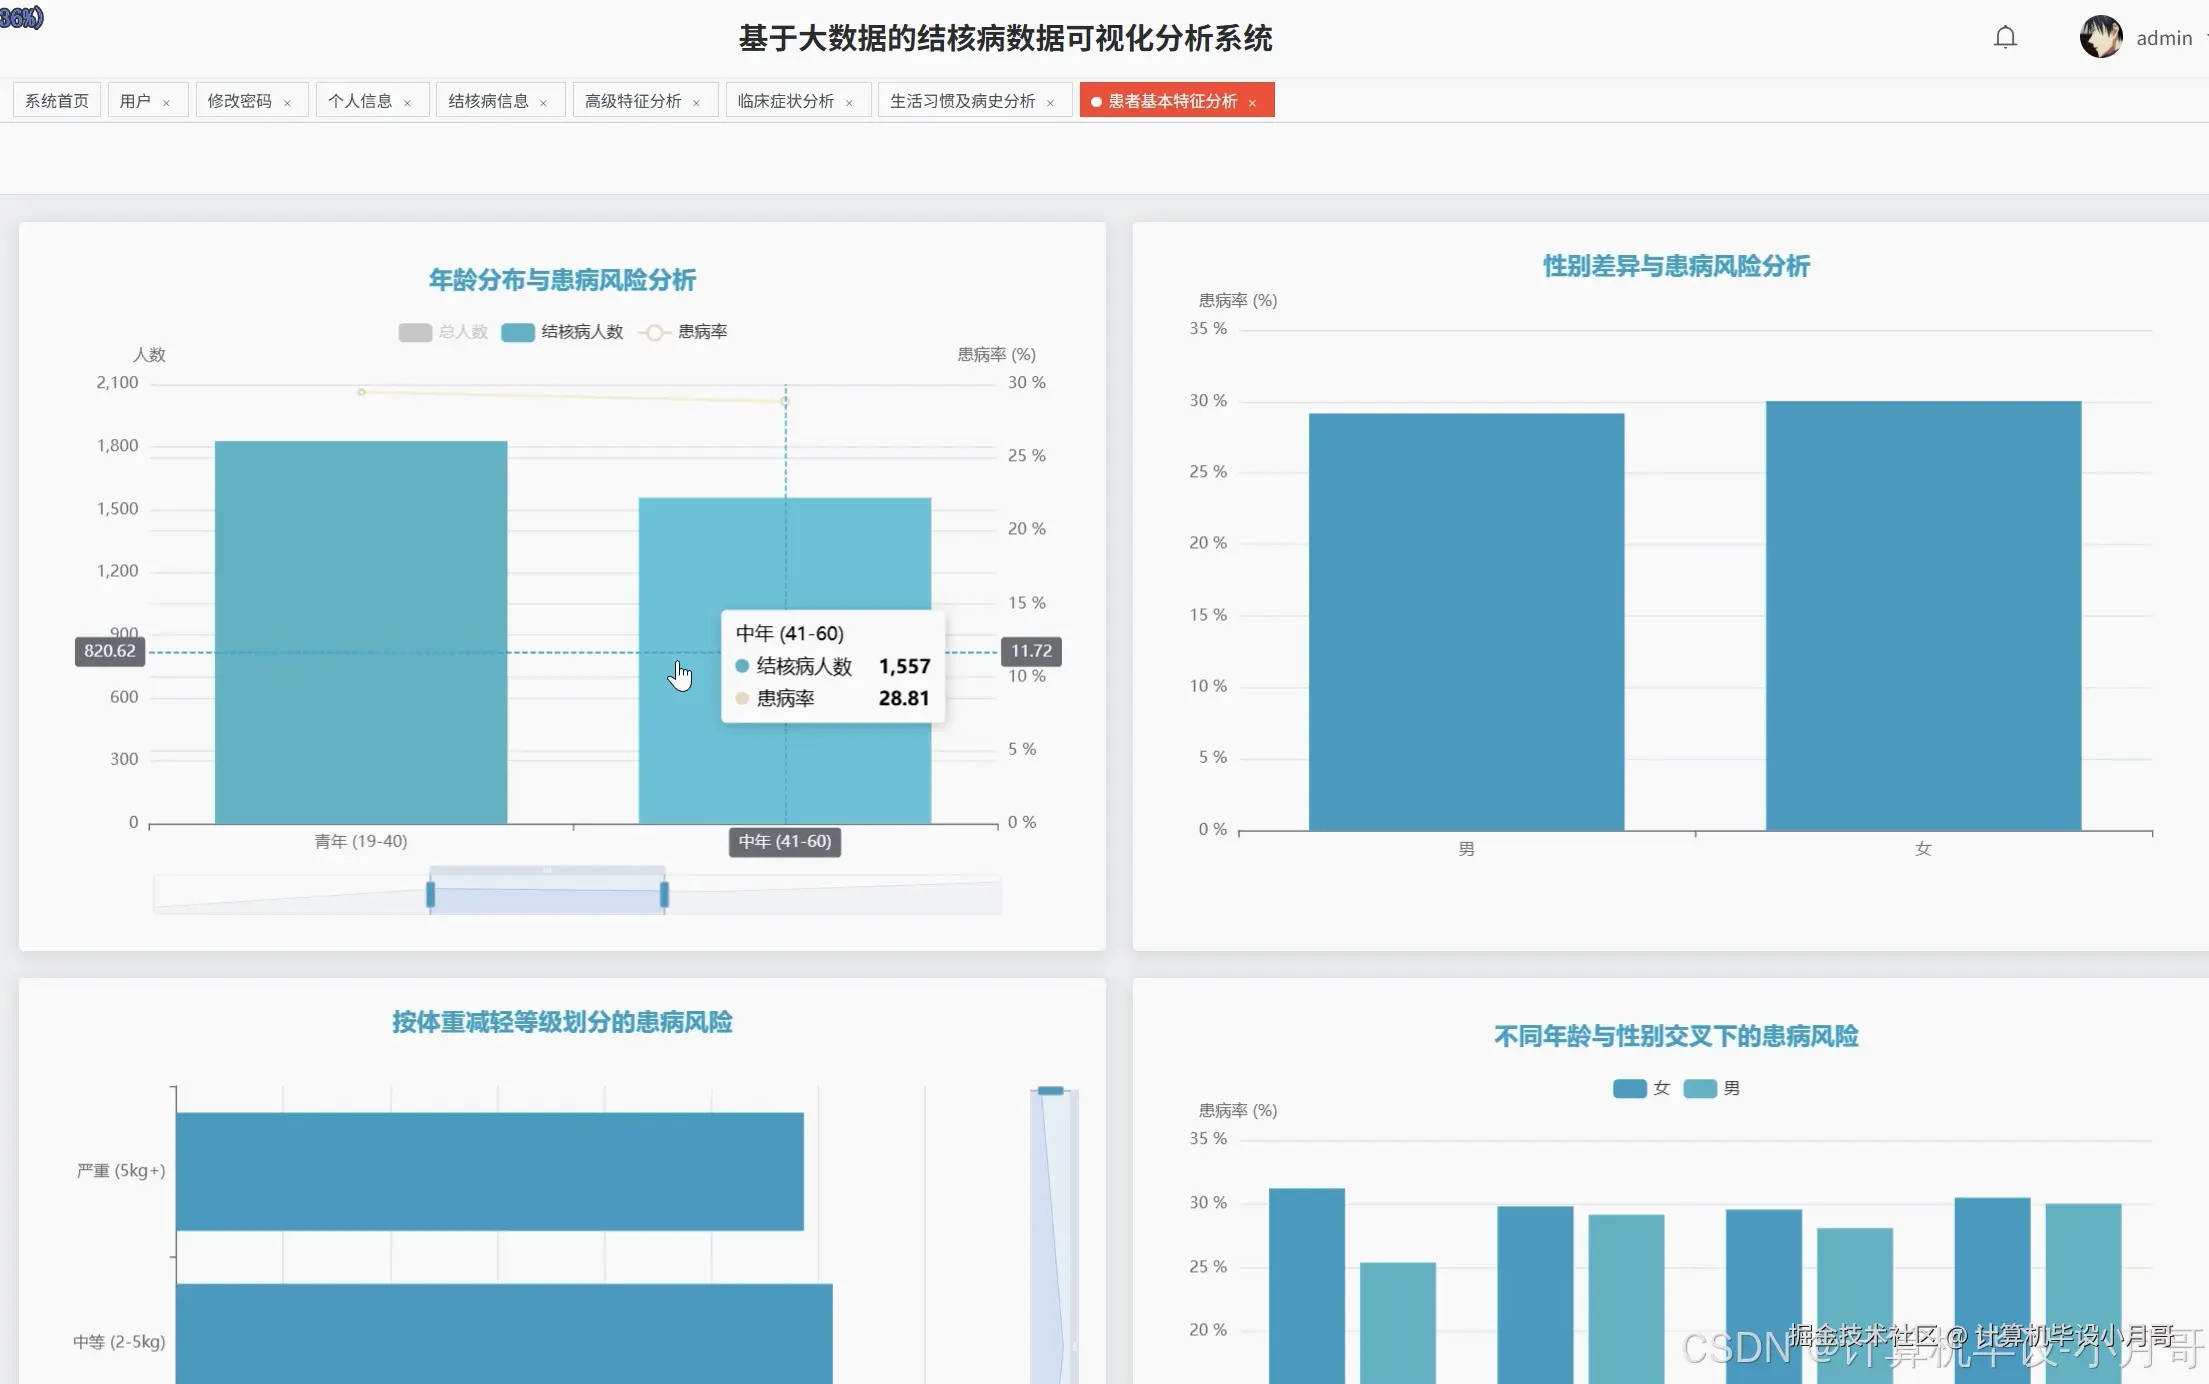Click the left handle of age chart zoom slider
Screen dimensions: 2209x1384
431,894
